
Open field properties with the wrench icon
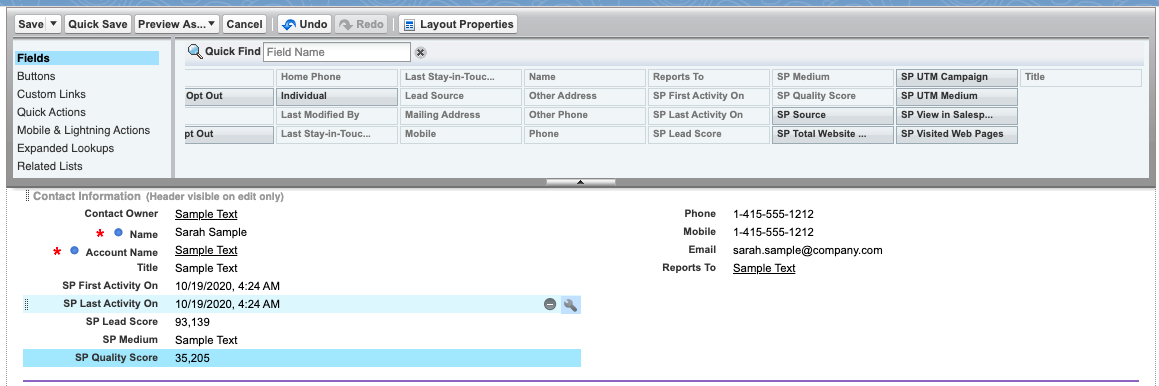point(570,304)
